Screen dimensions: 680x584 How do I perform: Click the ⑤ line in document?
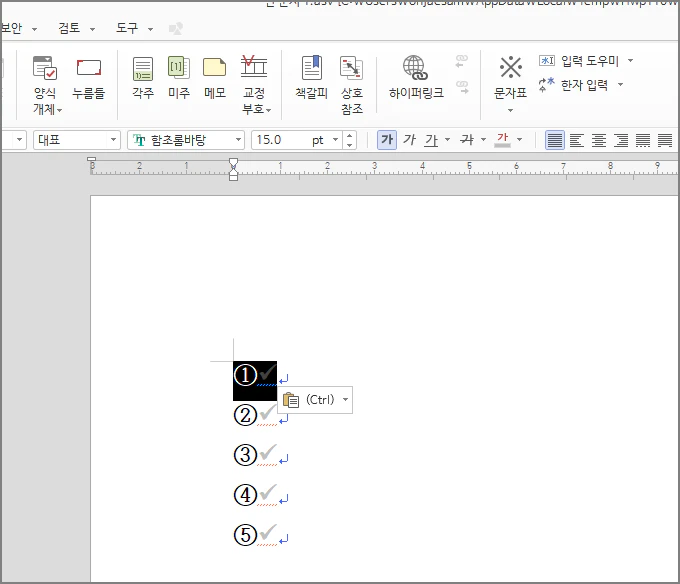click(x=255, y=535)
